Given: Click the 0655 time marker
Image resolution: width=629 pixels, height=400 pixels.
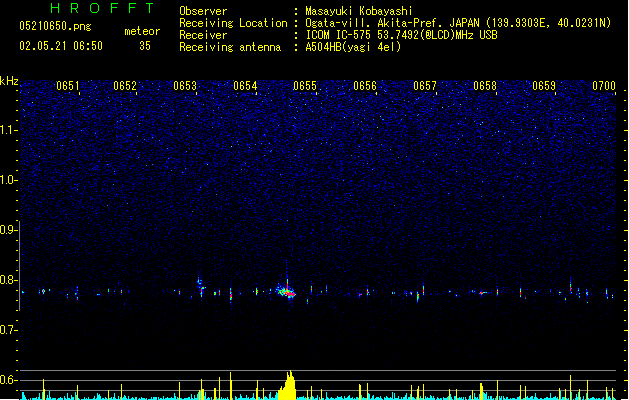Looking at the screenshot, I should [305, 86].
